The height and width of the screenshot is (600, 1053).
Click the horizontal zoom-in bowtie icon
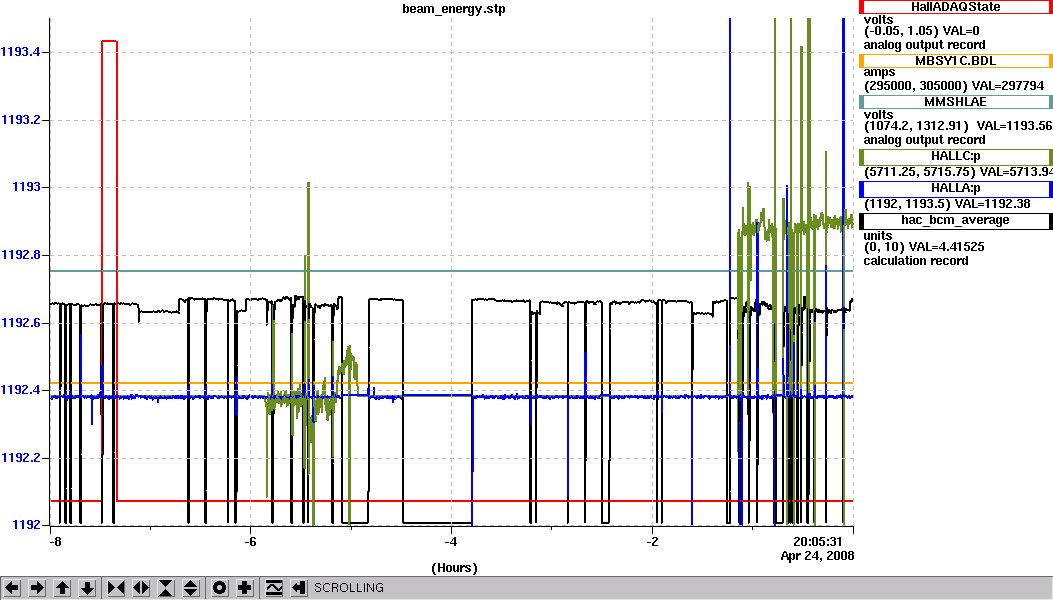[116, 588]
